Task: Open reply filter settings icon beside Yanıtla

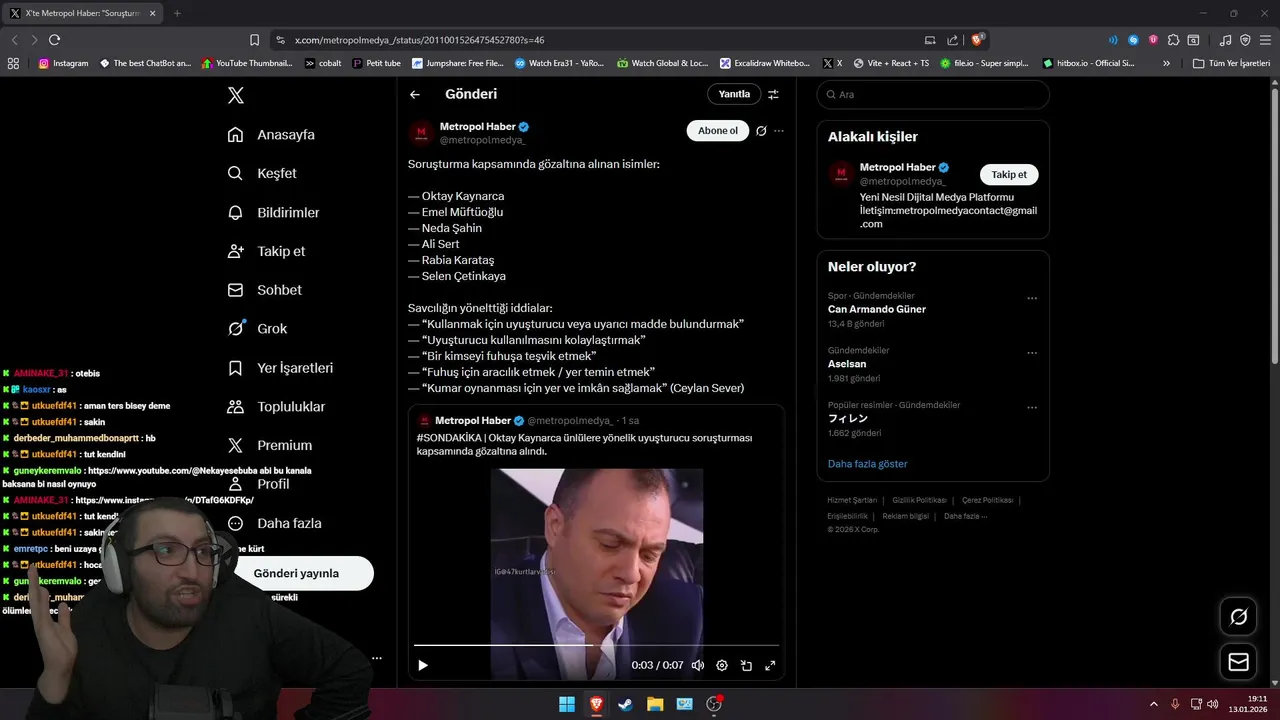Action: coord(773,94)
